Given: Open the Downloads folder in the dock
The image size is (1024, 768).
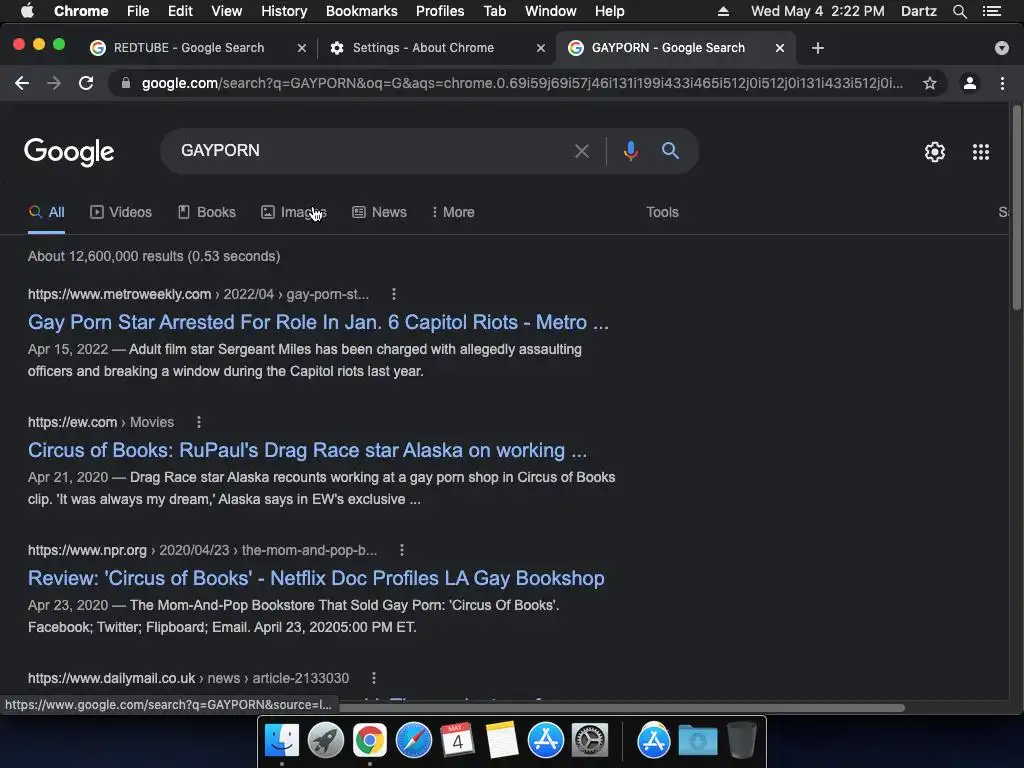Looking at the screenshot, I should pyautogui.click(x=697, y=741).
